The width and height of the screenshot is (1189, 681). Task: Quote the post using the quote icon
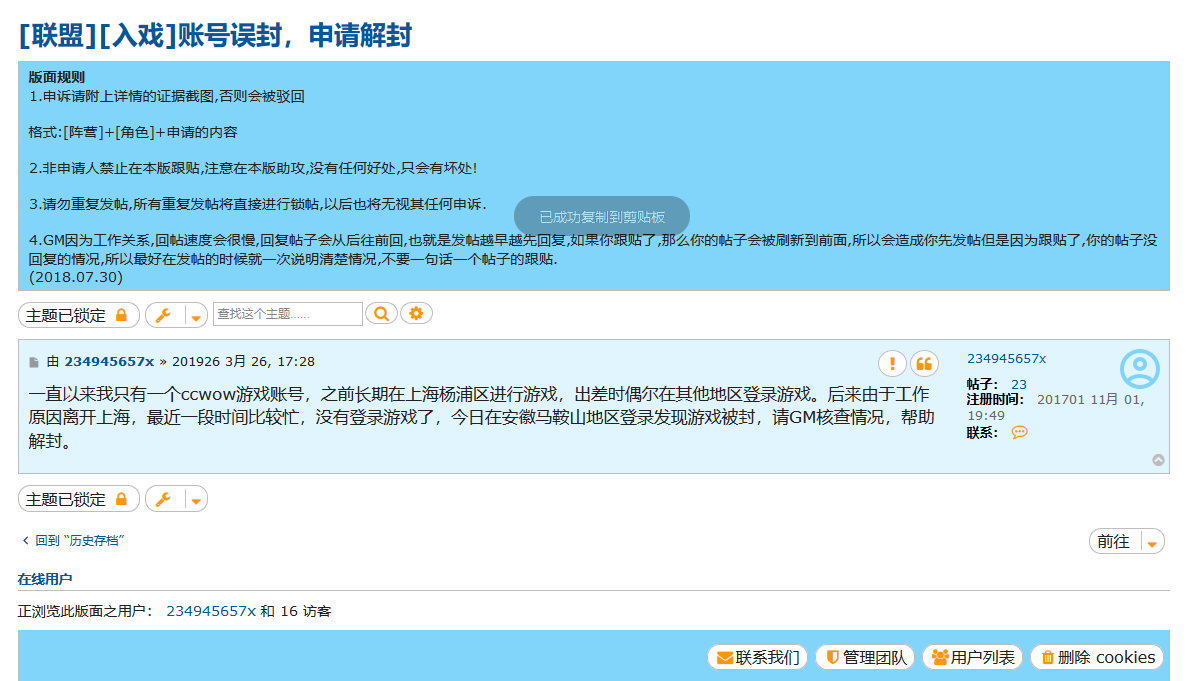click(924, 364)
